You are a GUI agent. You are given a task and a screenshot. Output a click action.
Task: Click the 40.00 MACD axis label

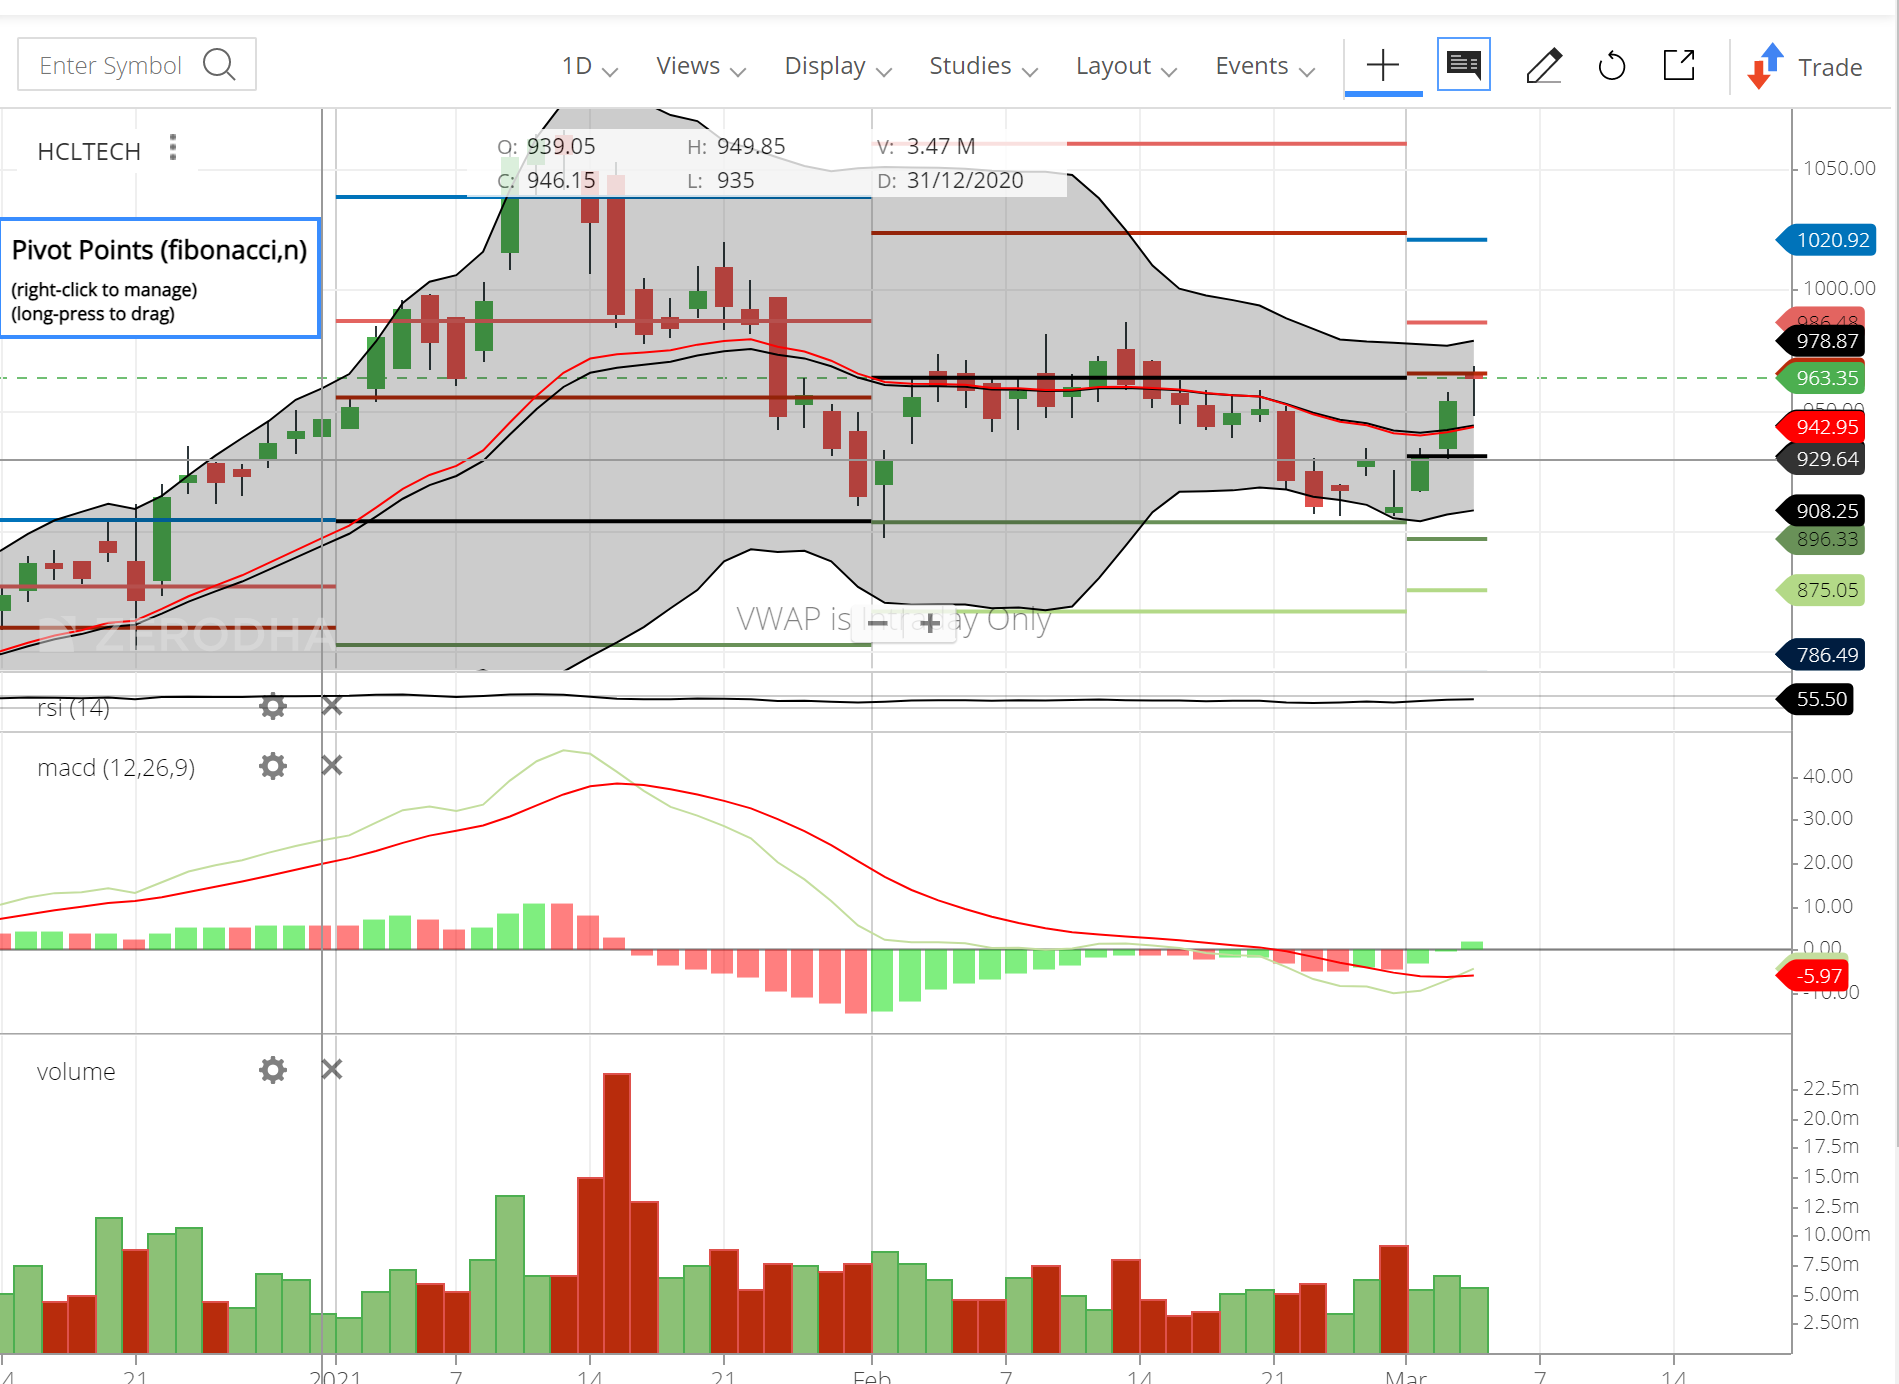pyautogui.click(x=1828, y=776)
